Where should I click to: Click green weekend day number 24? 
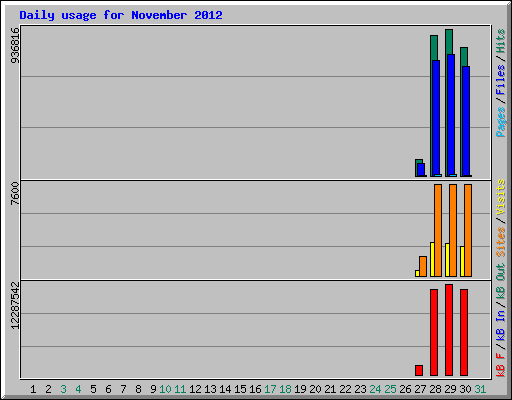click(375, 389)
